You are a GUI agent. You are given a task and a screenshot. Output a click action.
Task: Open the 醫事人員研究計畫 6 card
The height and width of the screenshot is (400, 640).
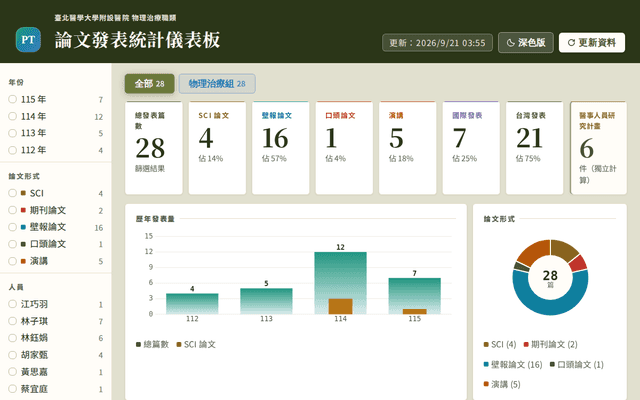(x=598, y=148)
